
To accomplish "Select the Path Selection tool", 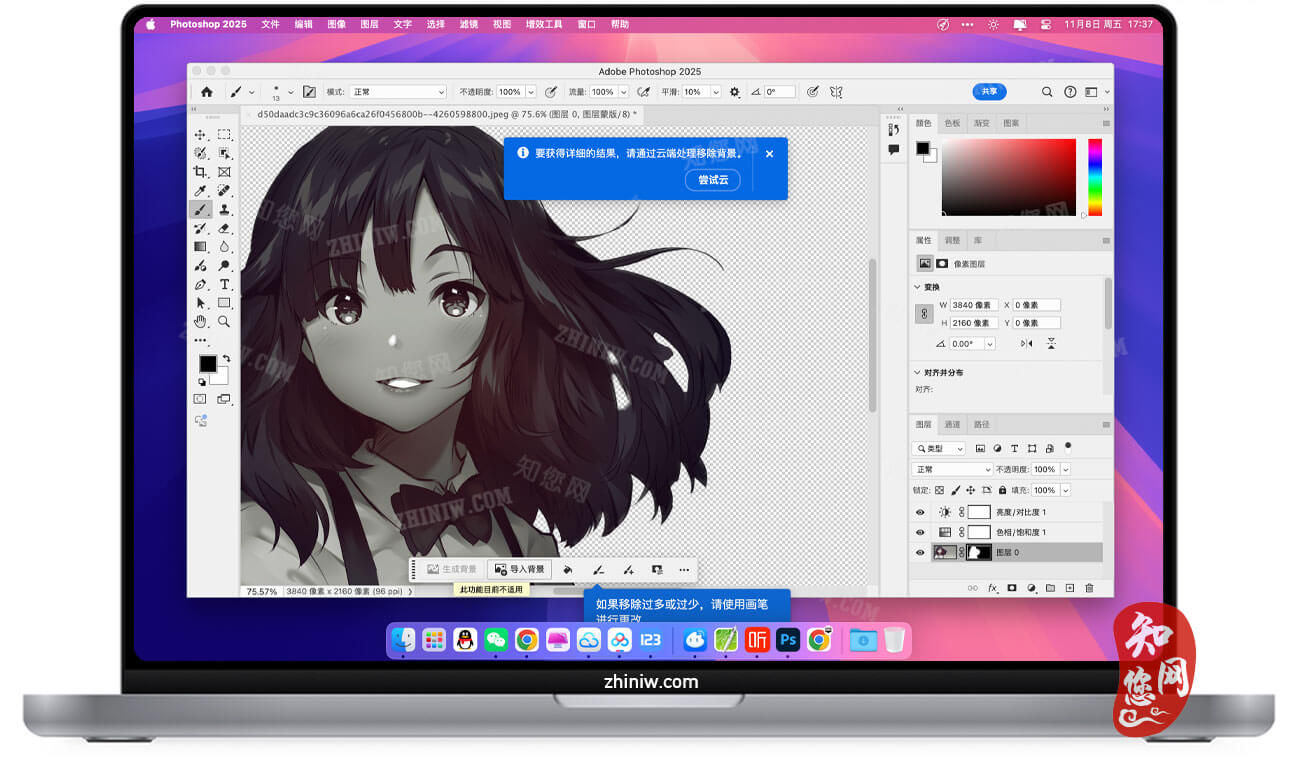I will (200, 303).
